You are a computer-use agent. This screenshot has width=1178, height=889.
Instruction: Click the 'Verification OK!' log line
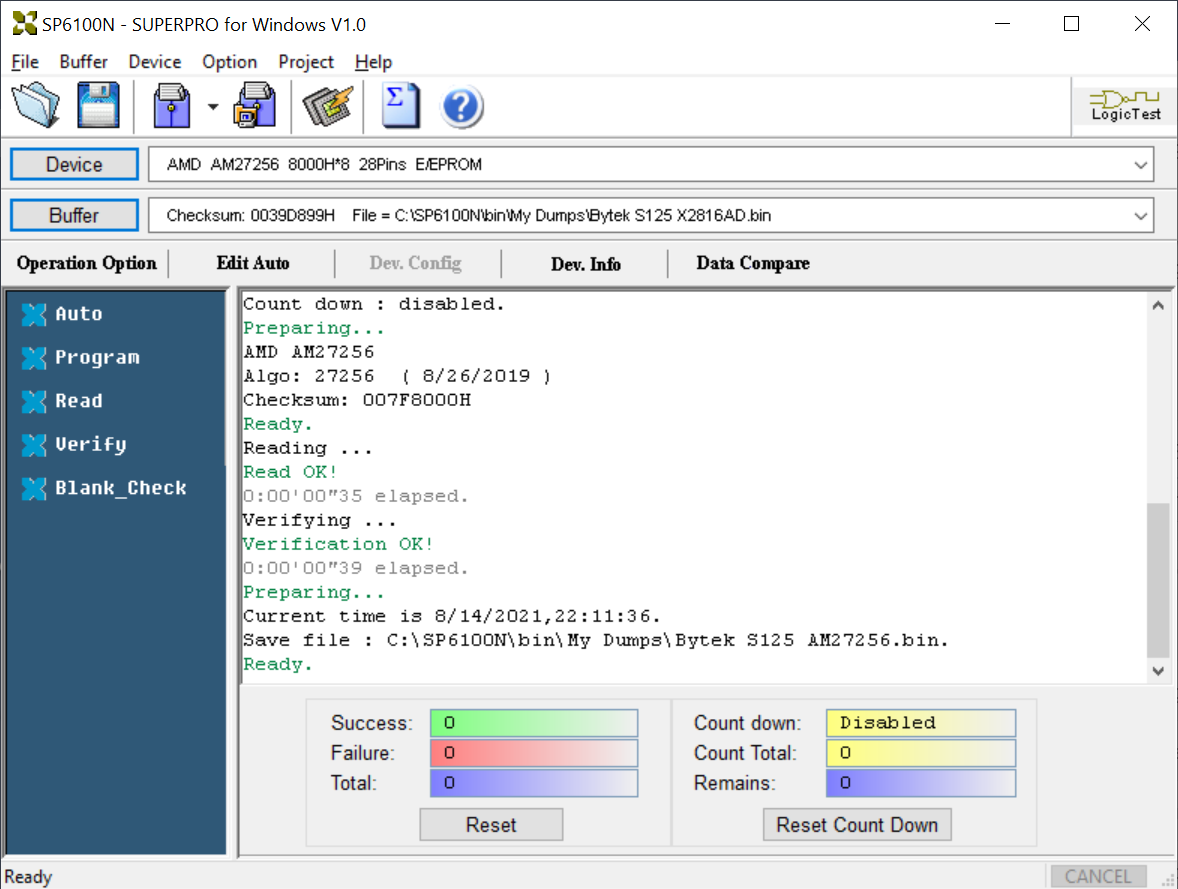coord(337,544)
